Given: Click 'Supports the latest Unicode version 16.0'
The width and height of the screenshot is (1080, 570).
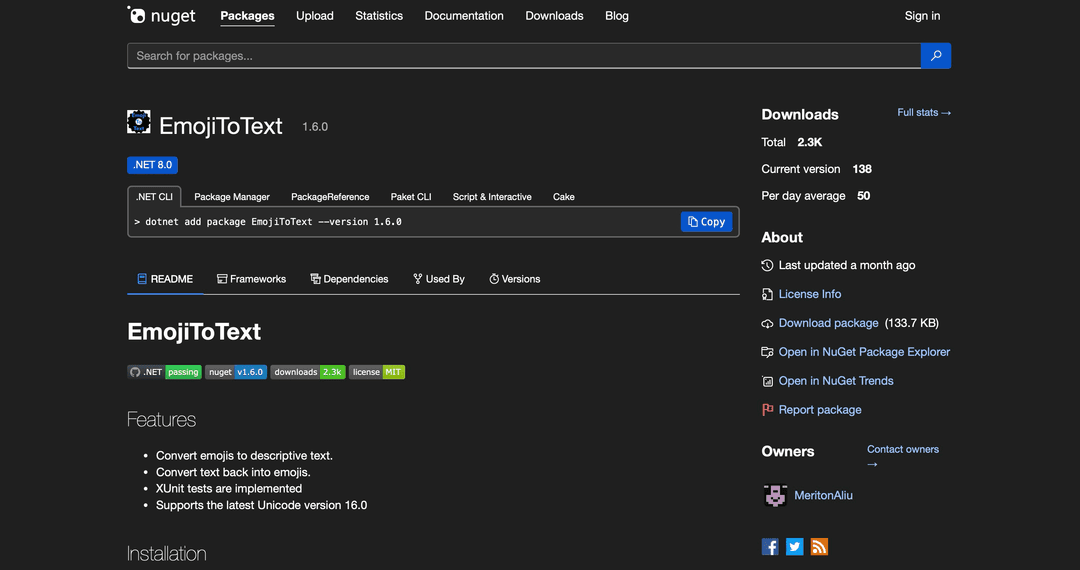Looking at the screenshot, I should click(262, 505).
